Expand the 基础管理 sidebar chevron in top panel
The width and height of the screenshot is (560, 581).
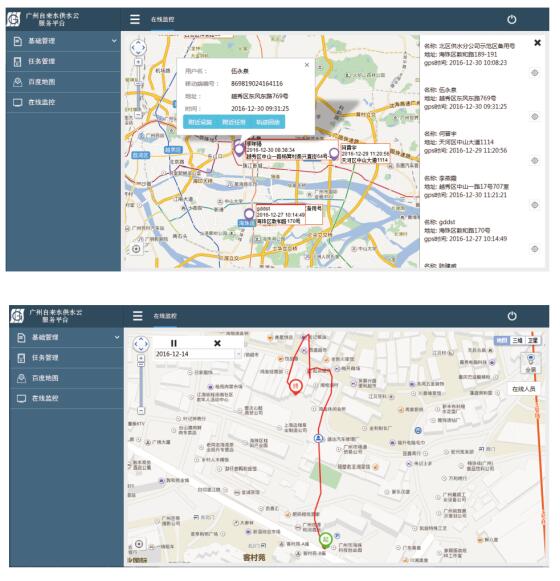[x=114, y=41]
